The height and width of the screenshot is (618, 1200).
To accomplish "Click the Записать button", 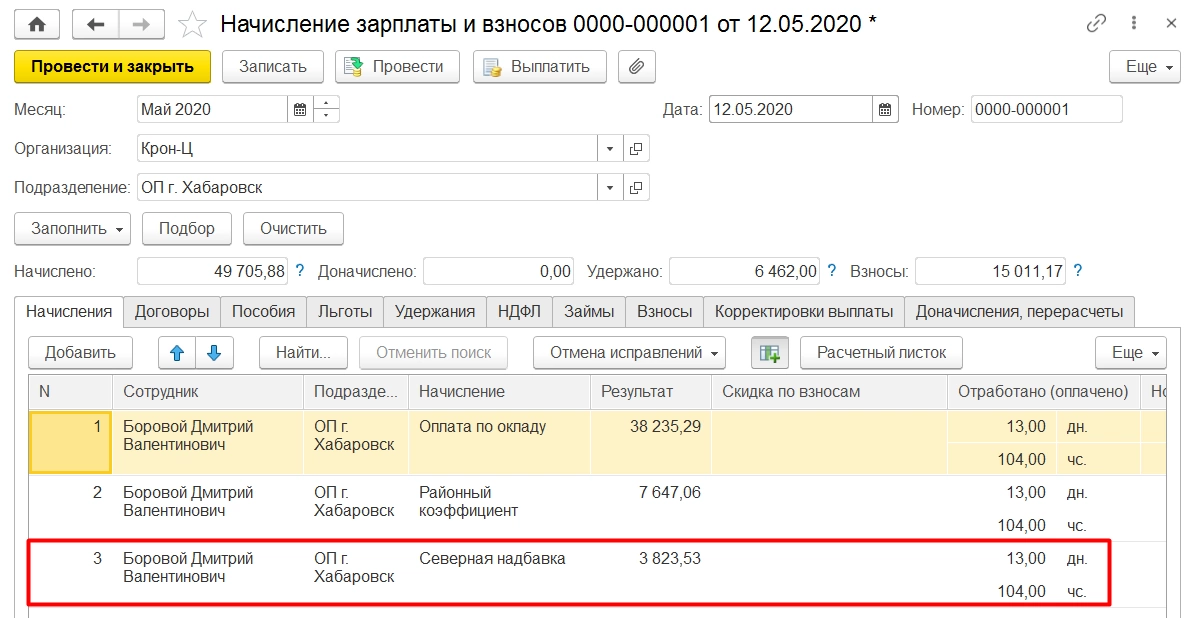I will (272, 67).
